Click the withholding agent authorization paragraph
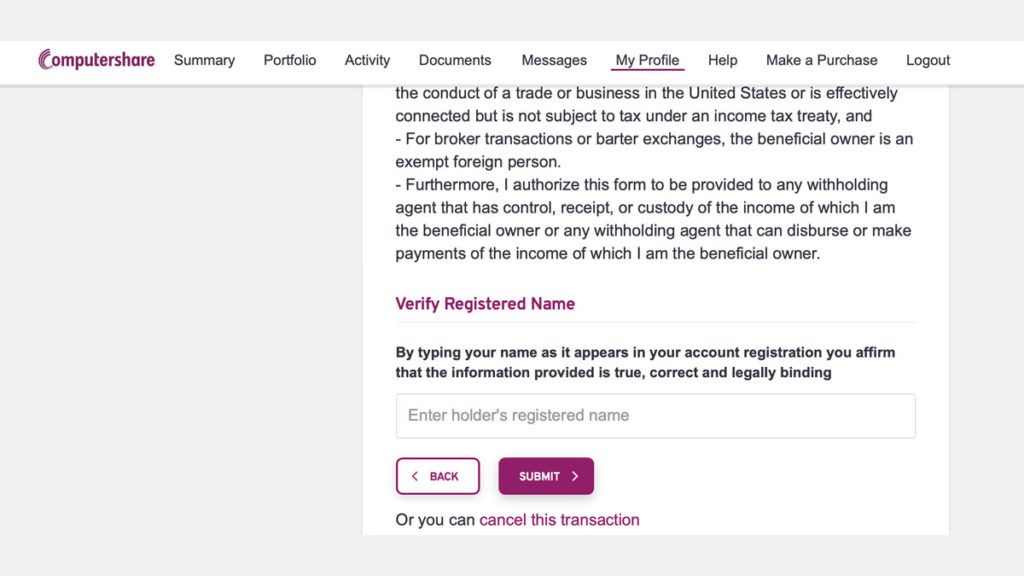The width and height of the screenshot is (1024, 576). (653, 219)
